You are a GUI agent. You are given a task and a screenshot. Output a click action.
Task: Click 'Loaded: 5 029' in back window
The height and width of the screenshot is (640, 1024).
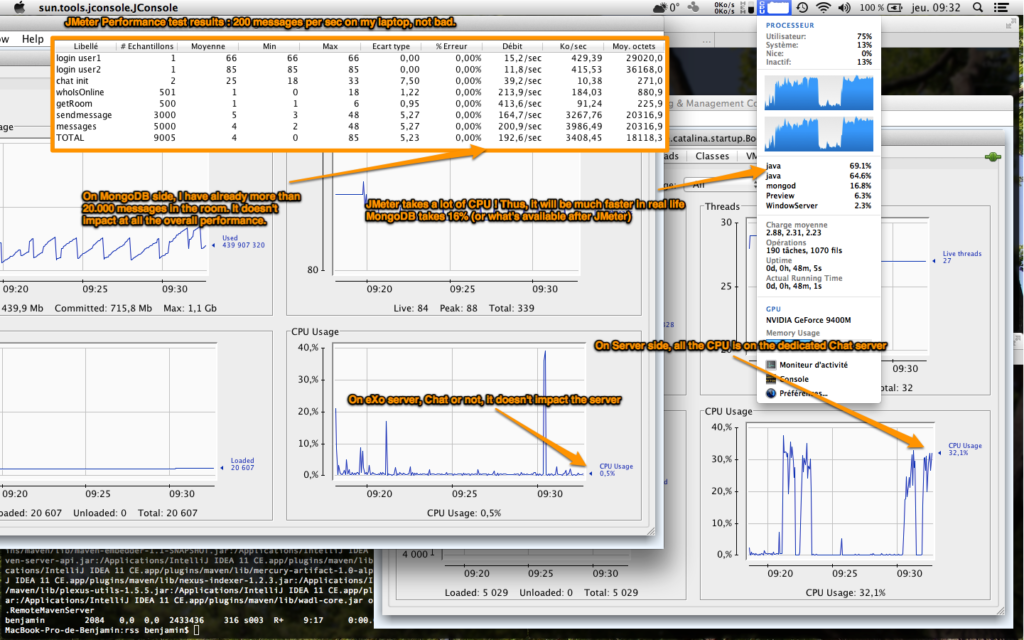pyautogui.click(x=477, y=592)
